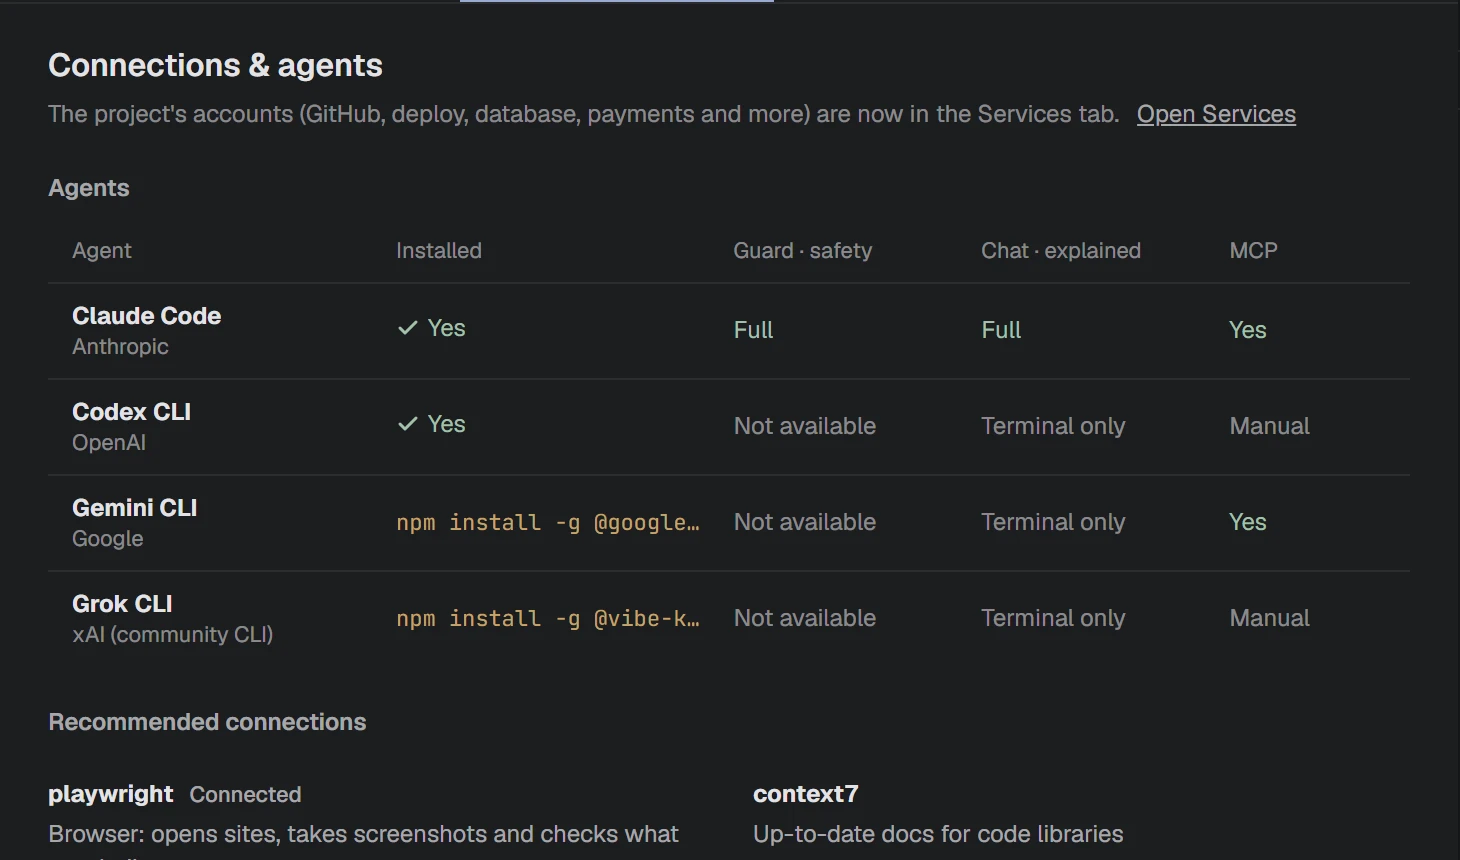Click the Connections & agents page title
Screen dimensions: 1460x860
pos(215,65)
